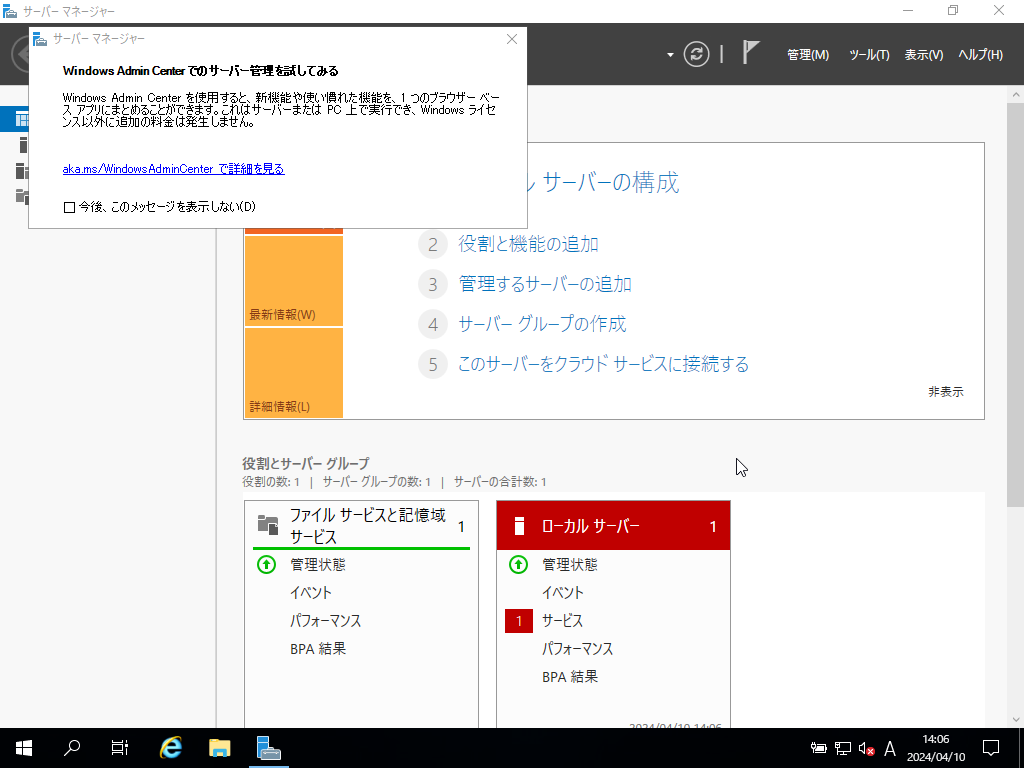This screenshot has width=1024, height=768.
Task: Open the aka.ms/WindowsAdminCenter details link
Action: (174, 168)
